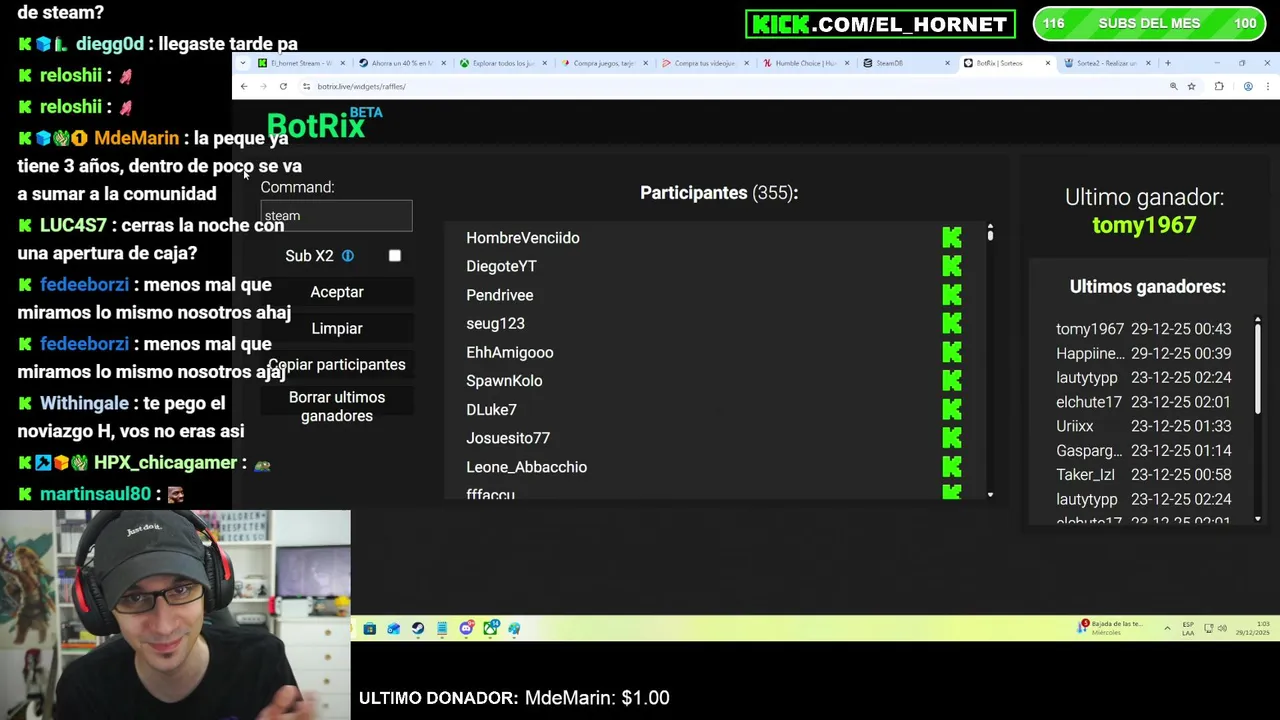
Task: Close the BotRix Sorteos tab
Action: [1048, 63]
